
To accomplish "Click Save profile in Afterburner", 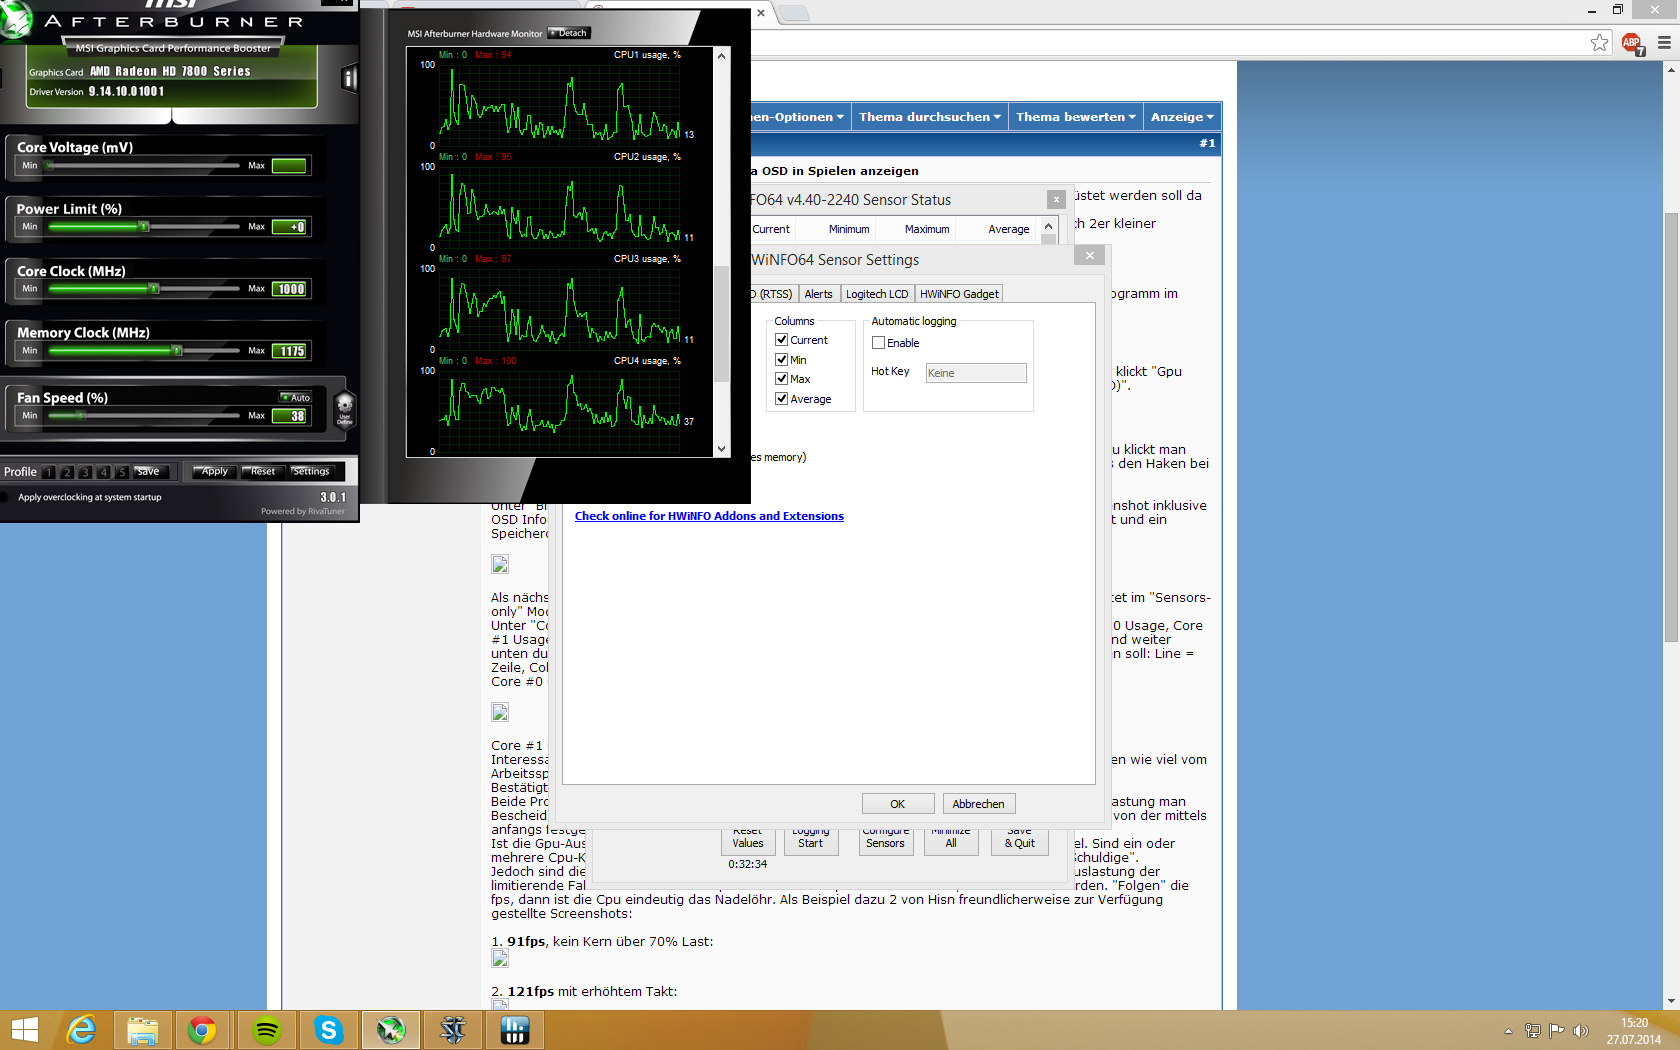I will (150, 472).
